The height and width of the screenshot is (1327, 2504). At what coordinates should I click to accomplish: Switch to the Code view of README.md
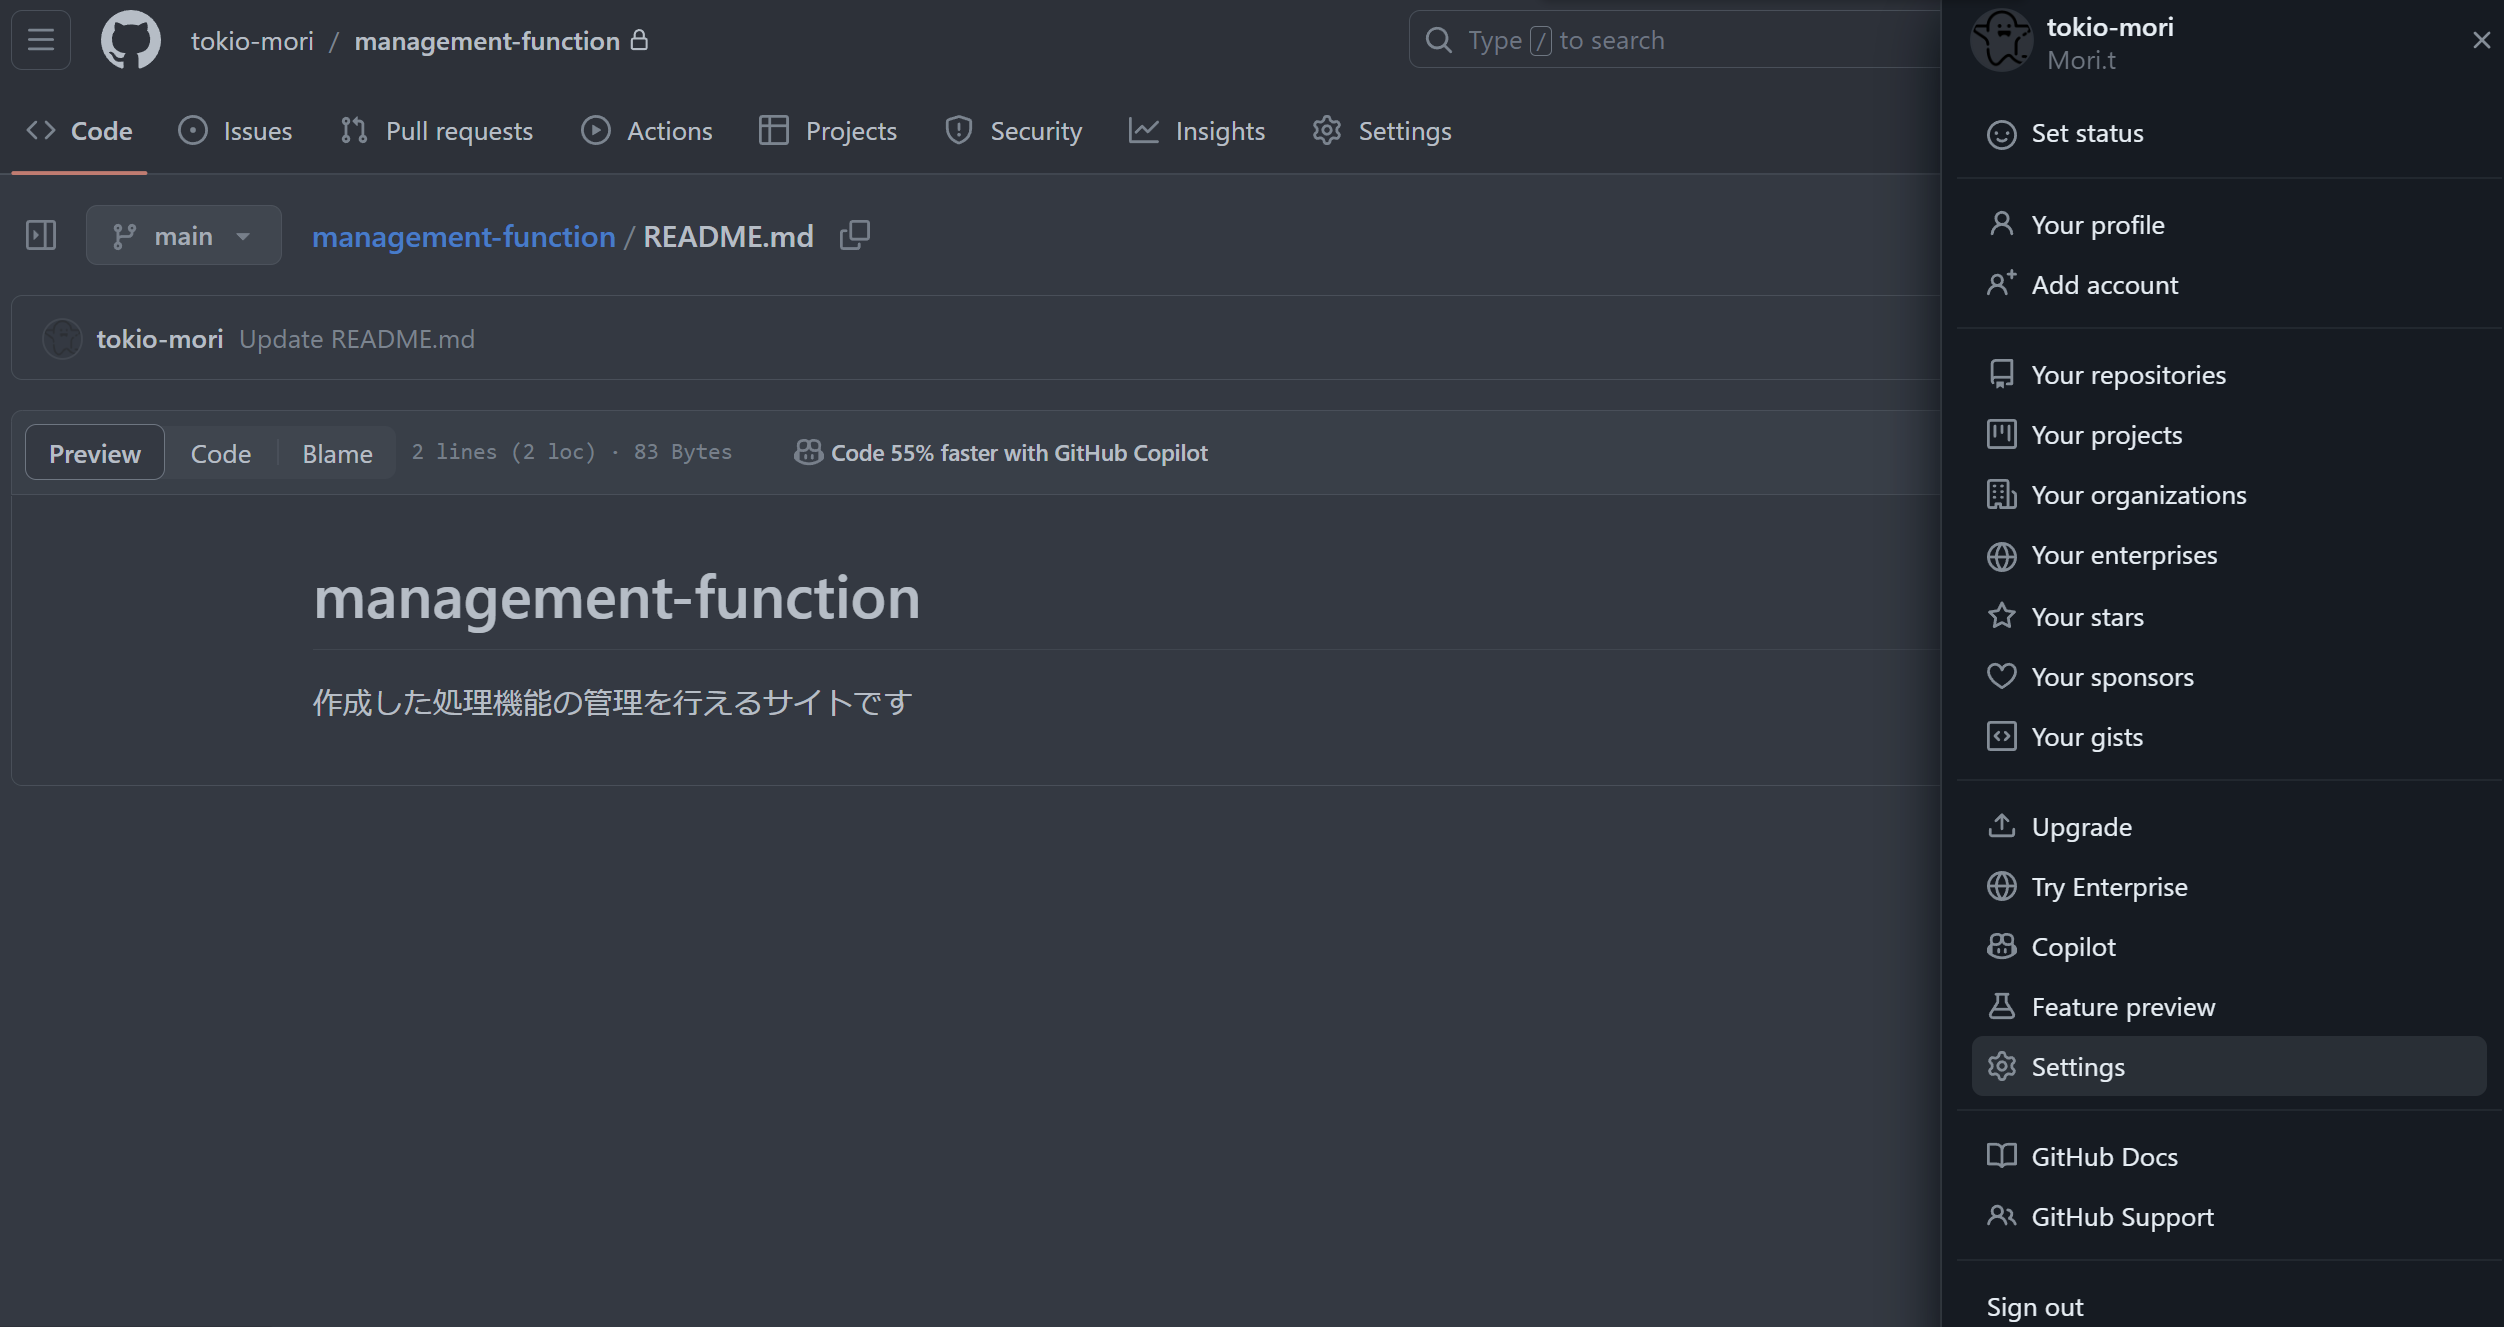(221, 453)
